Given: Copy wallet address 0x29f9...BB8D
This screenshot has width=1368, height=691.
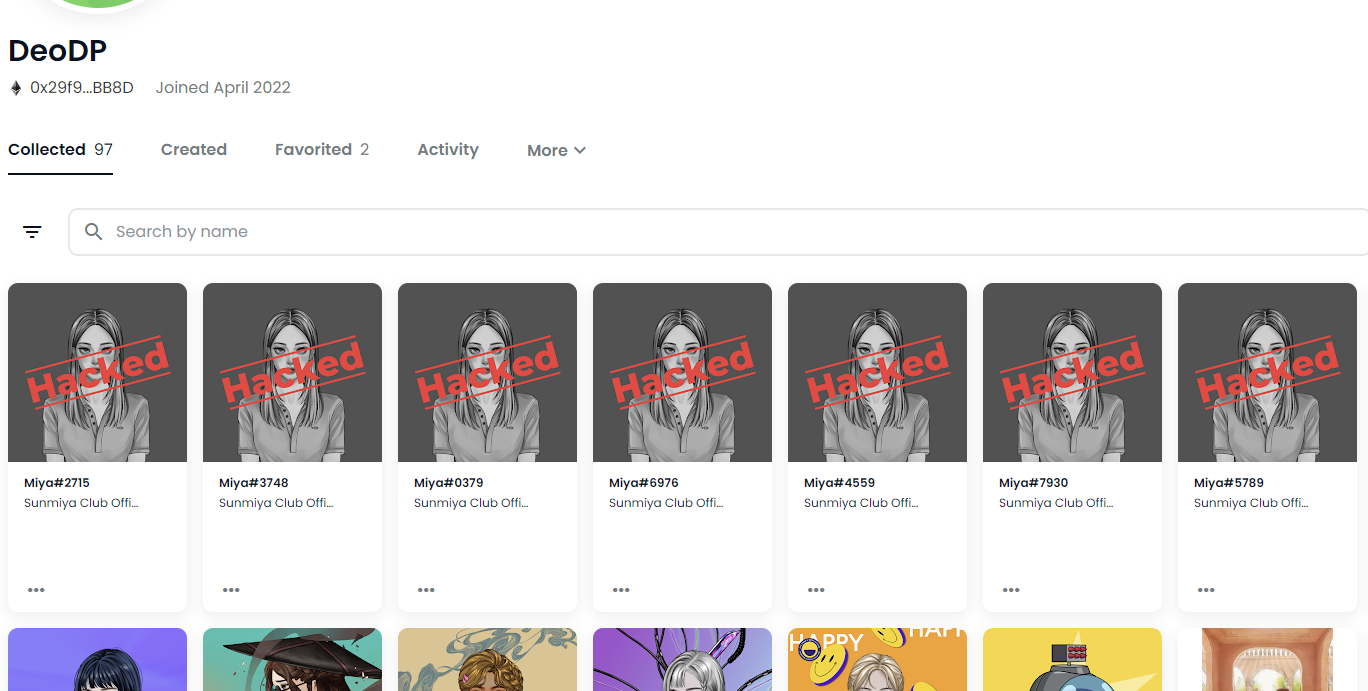Looking at the screenshot, I should 82,88.
